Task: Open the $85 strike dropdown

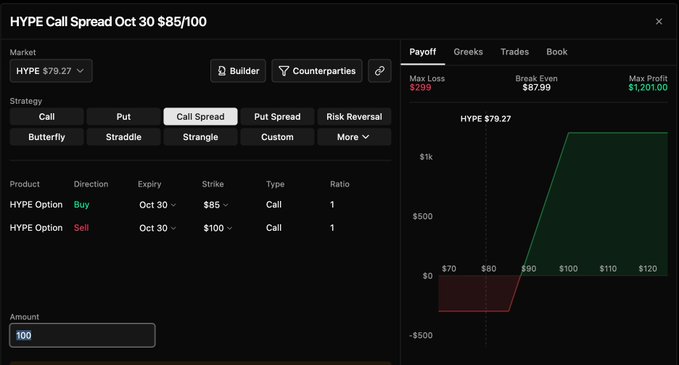Action: [x=216, y=205]
